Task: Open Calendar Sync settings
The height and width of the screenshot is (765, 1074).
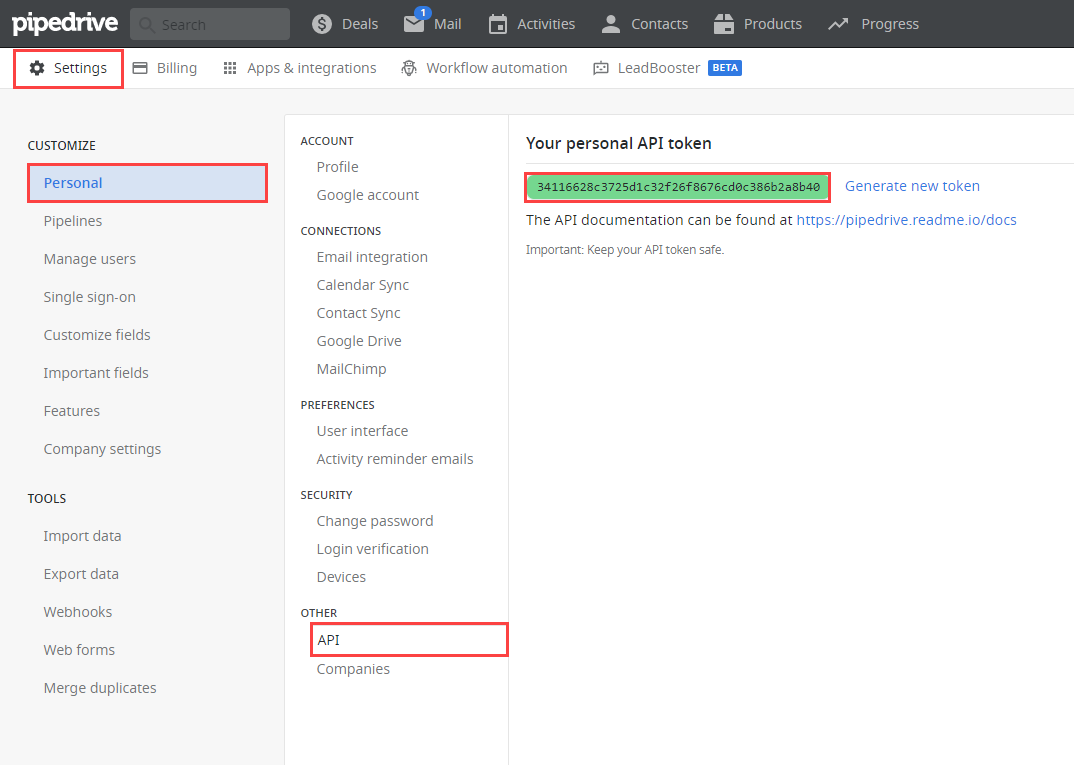Action: [x=363, y=286]
